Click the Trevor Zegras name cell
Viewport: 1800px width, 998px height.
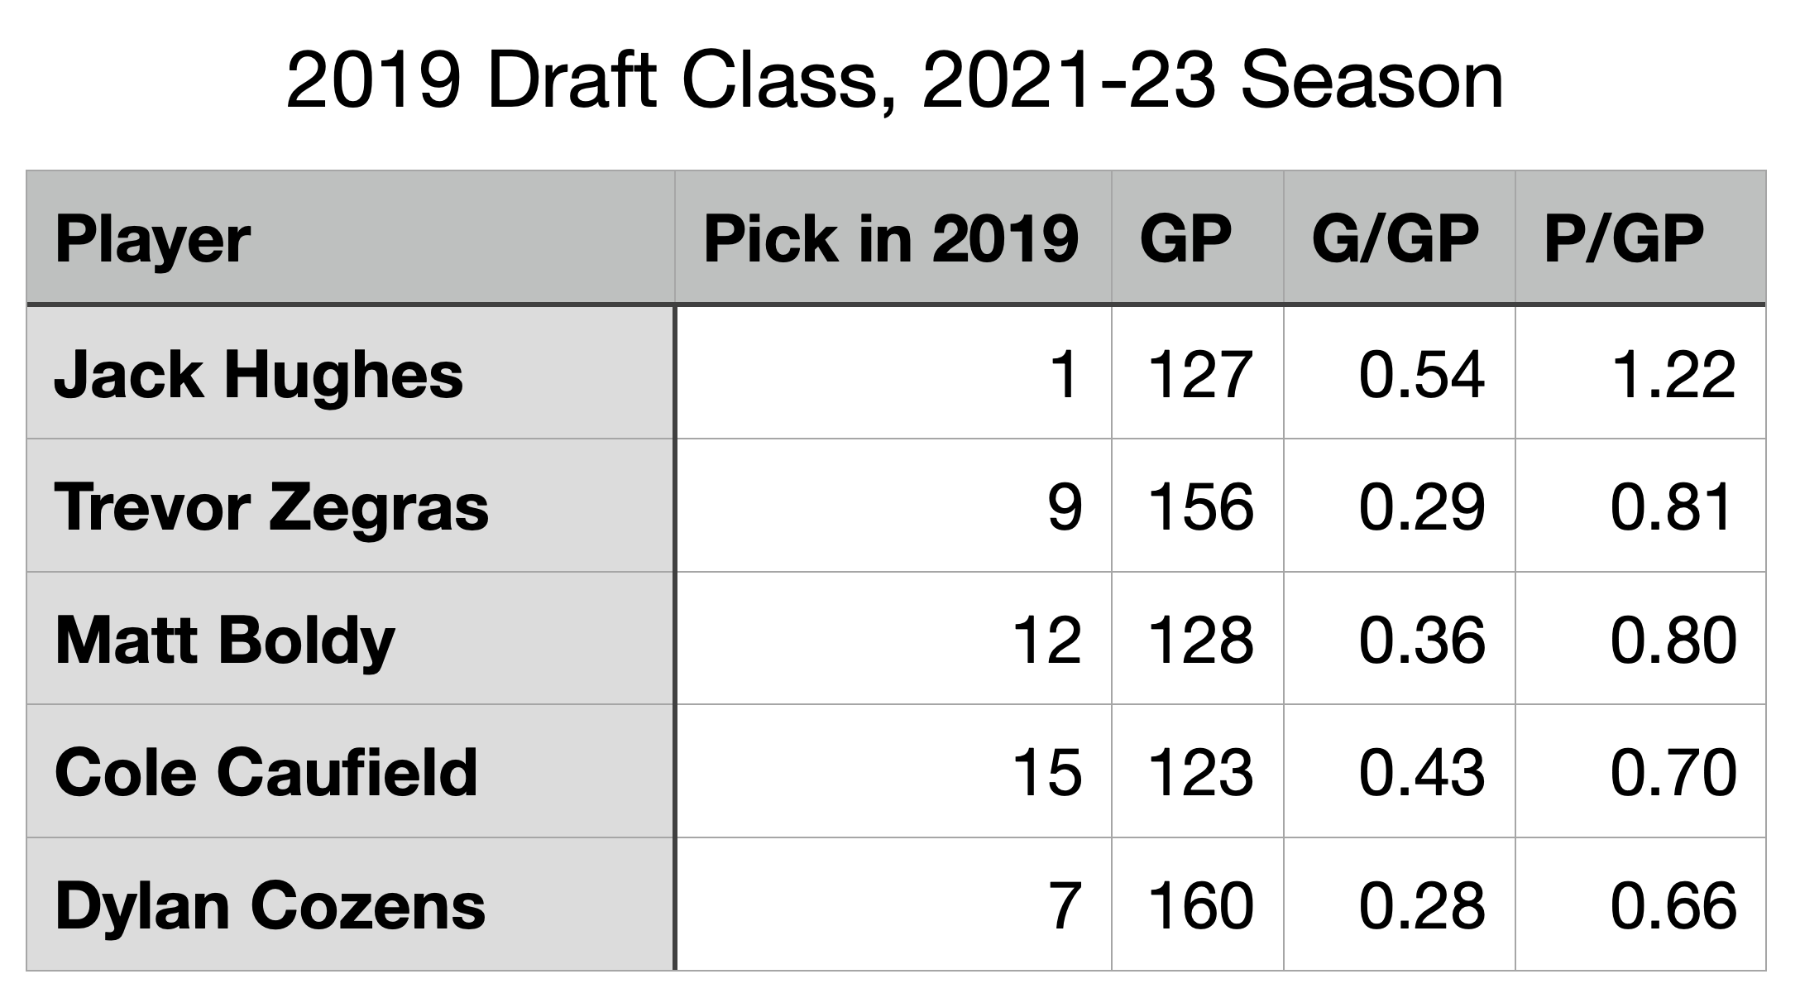point(271,507)
